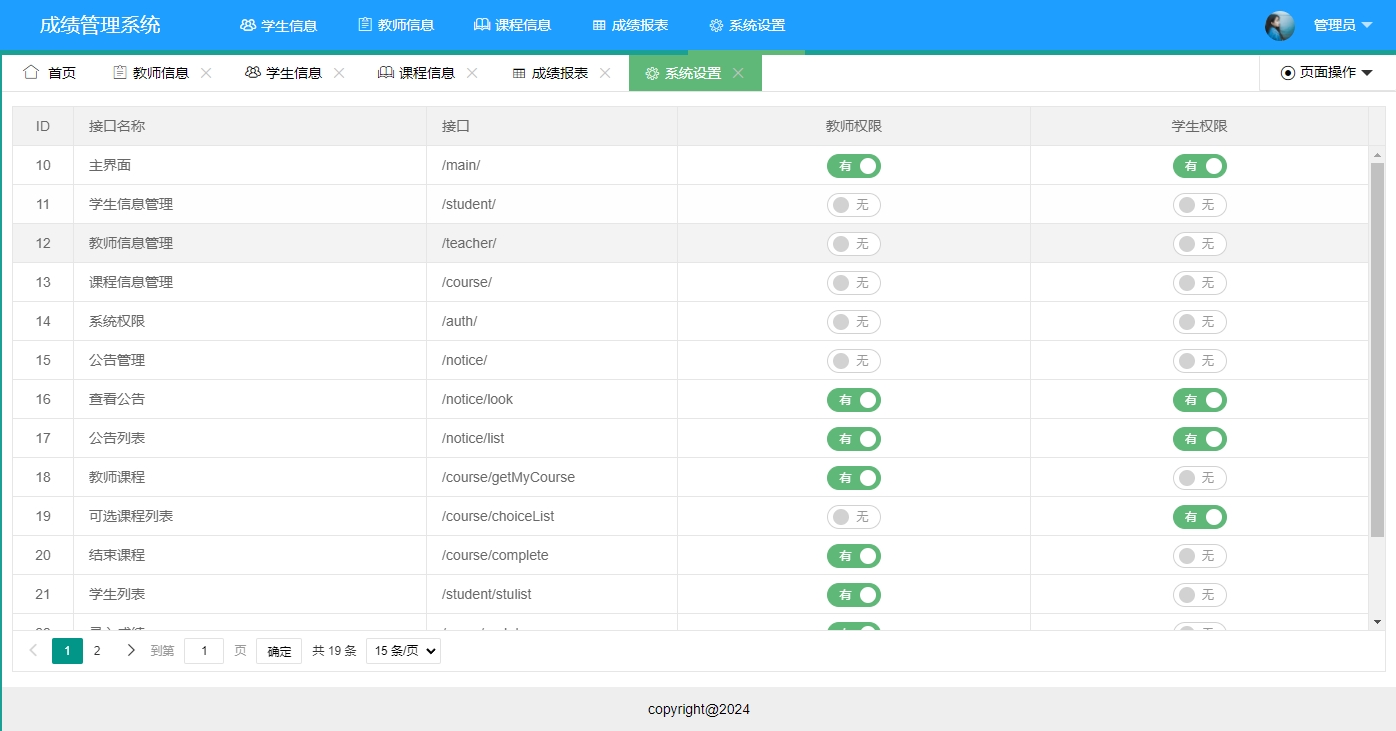The image size is (1396, 731).
Task: Click the /course/getMyCourse cell
Action: coord(552,478)
